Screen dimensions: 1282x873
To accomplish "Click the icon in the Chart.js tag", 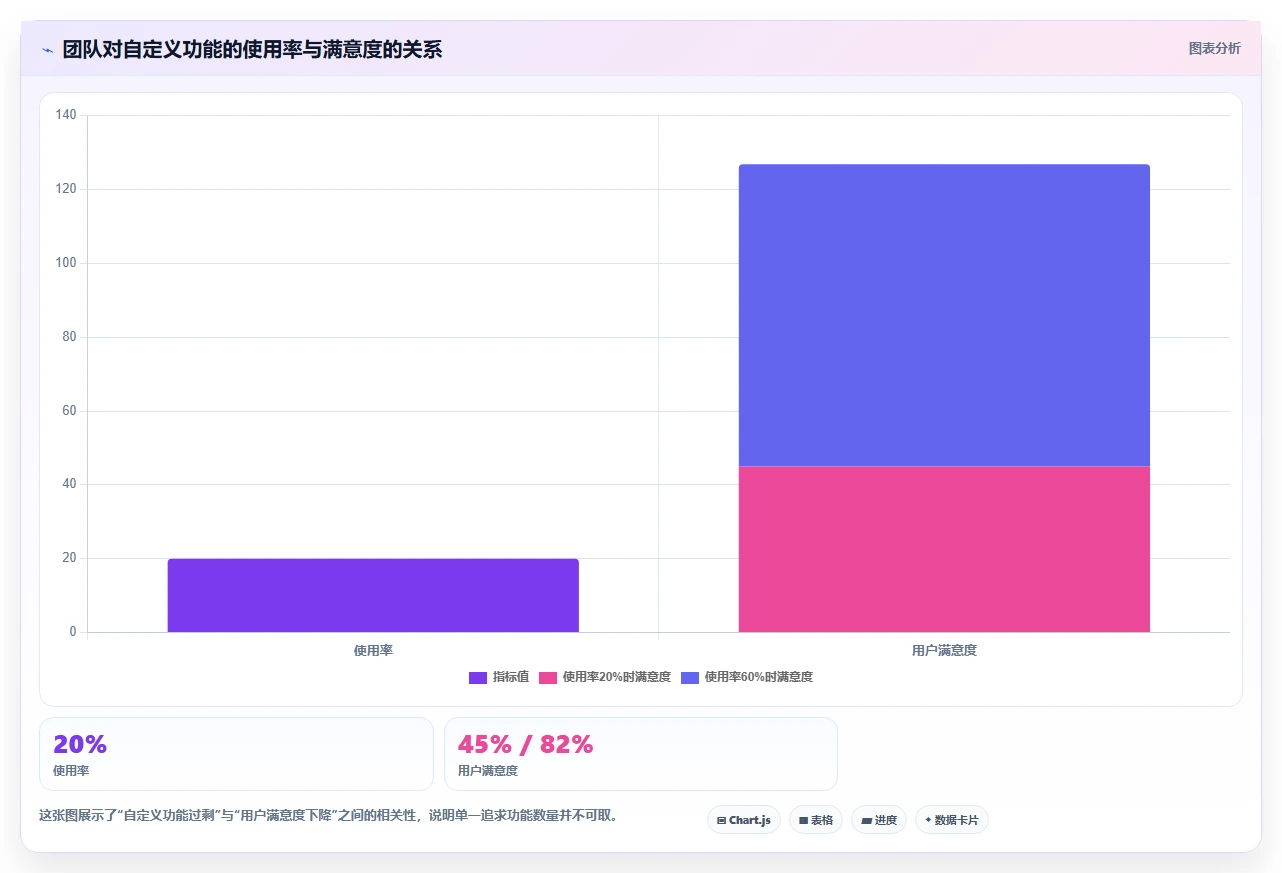I will point(721,820).
